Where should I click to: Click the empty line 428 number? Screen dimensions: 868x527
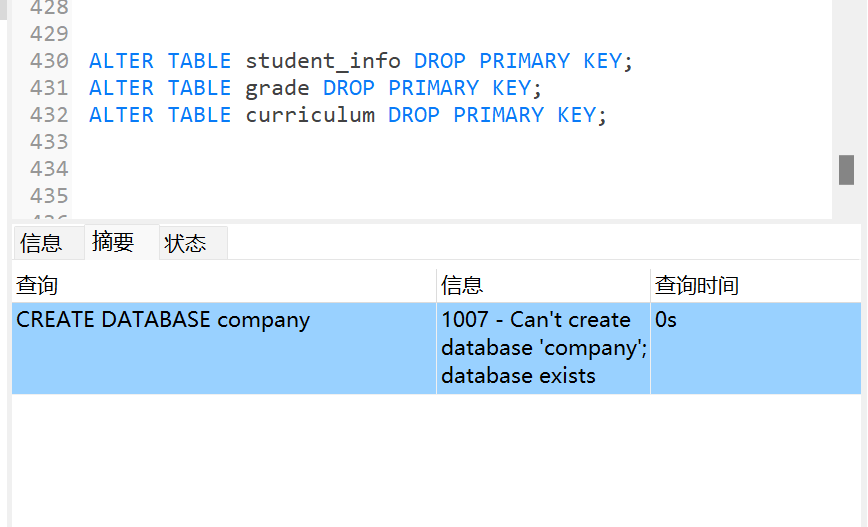pos(49,8)
